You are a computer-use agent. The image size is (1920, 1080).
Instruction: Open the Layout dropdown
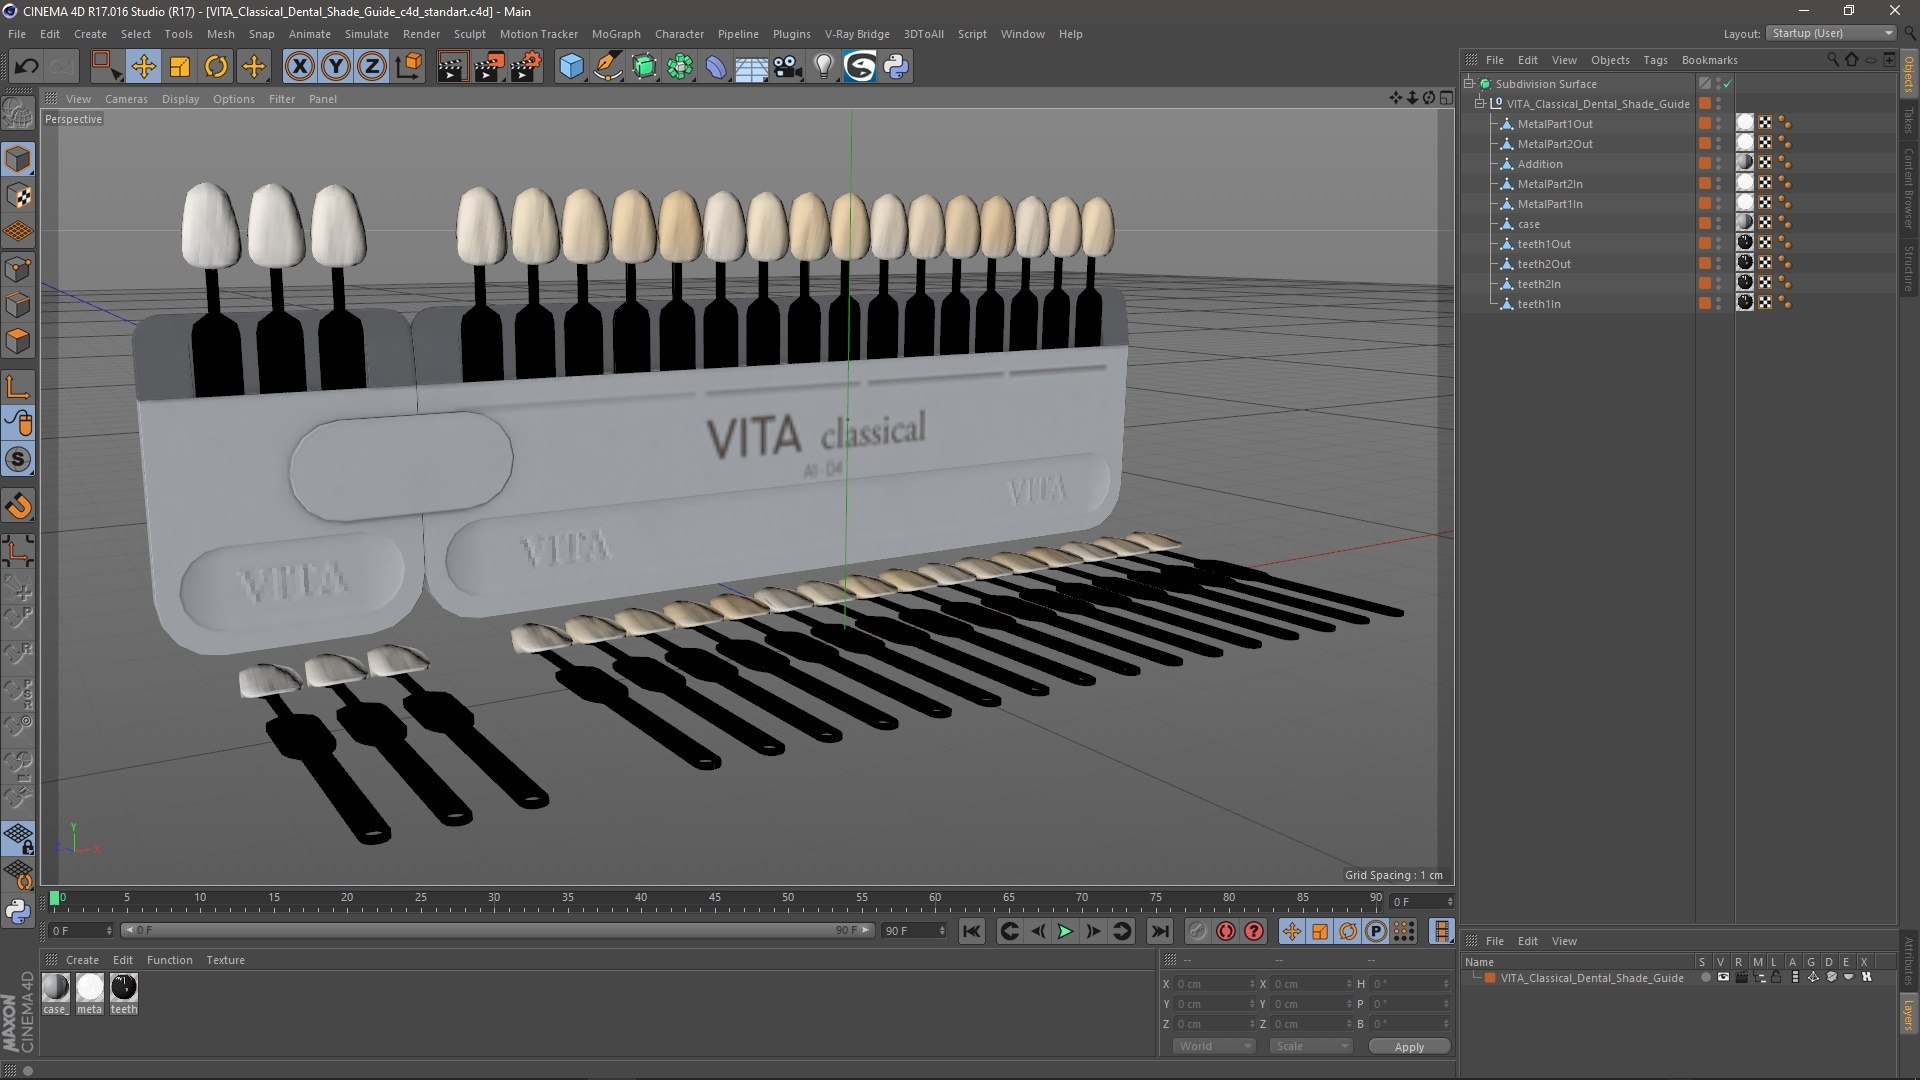1831,33
